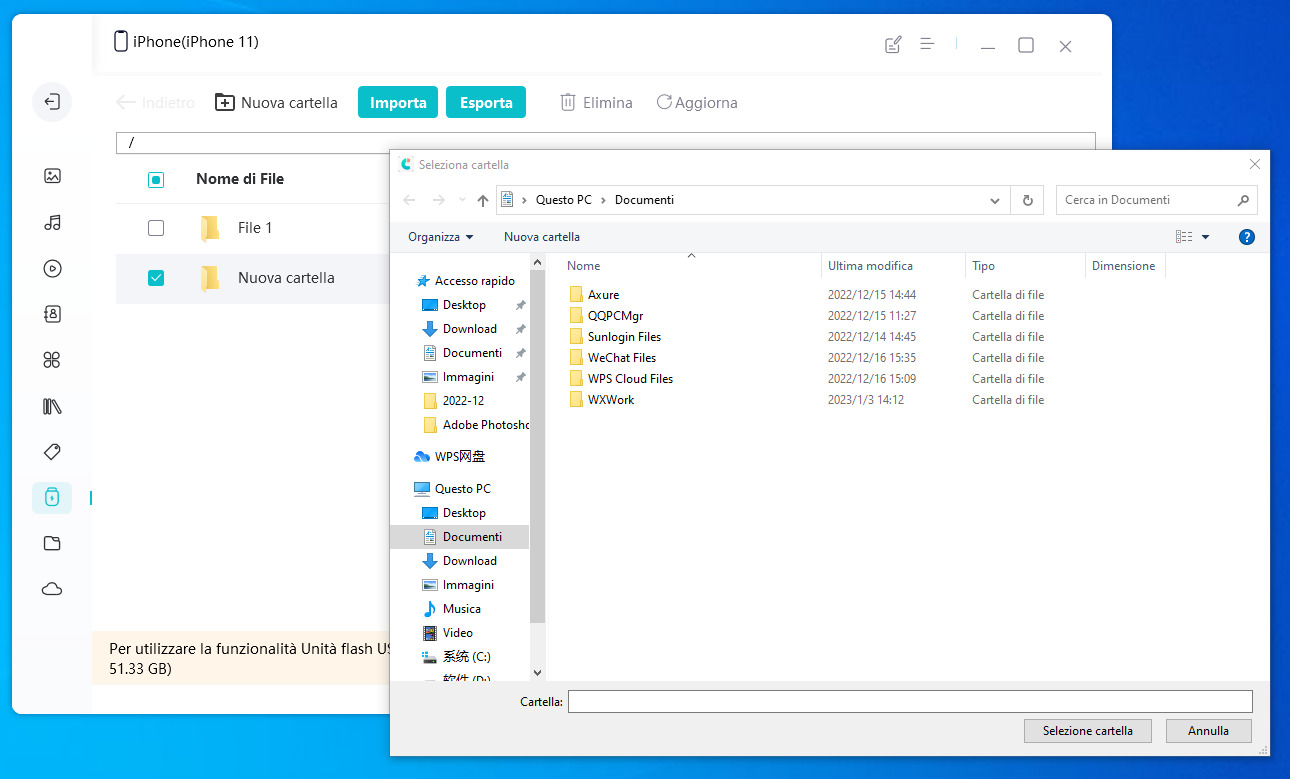Click the navigation pane scroll up arrow
This screenshot has height=779, width=1290.
tap(537, 263)
